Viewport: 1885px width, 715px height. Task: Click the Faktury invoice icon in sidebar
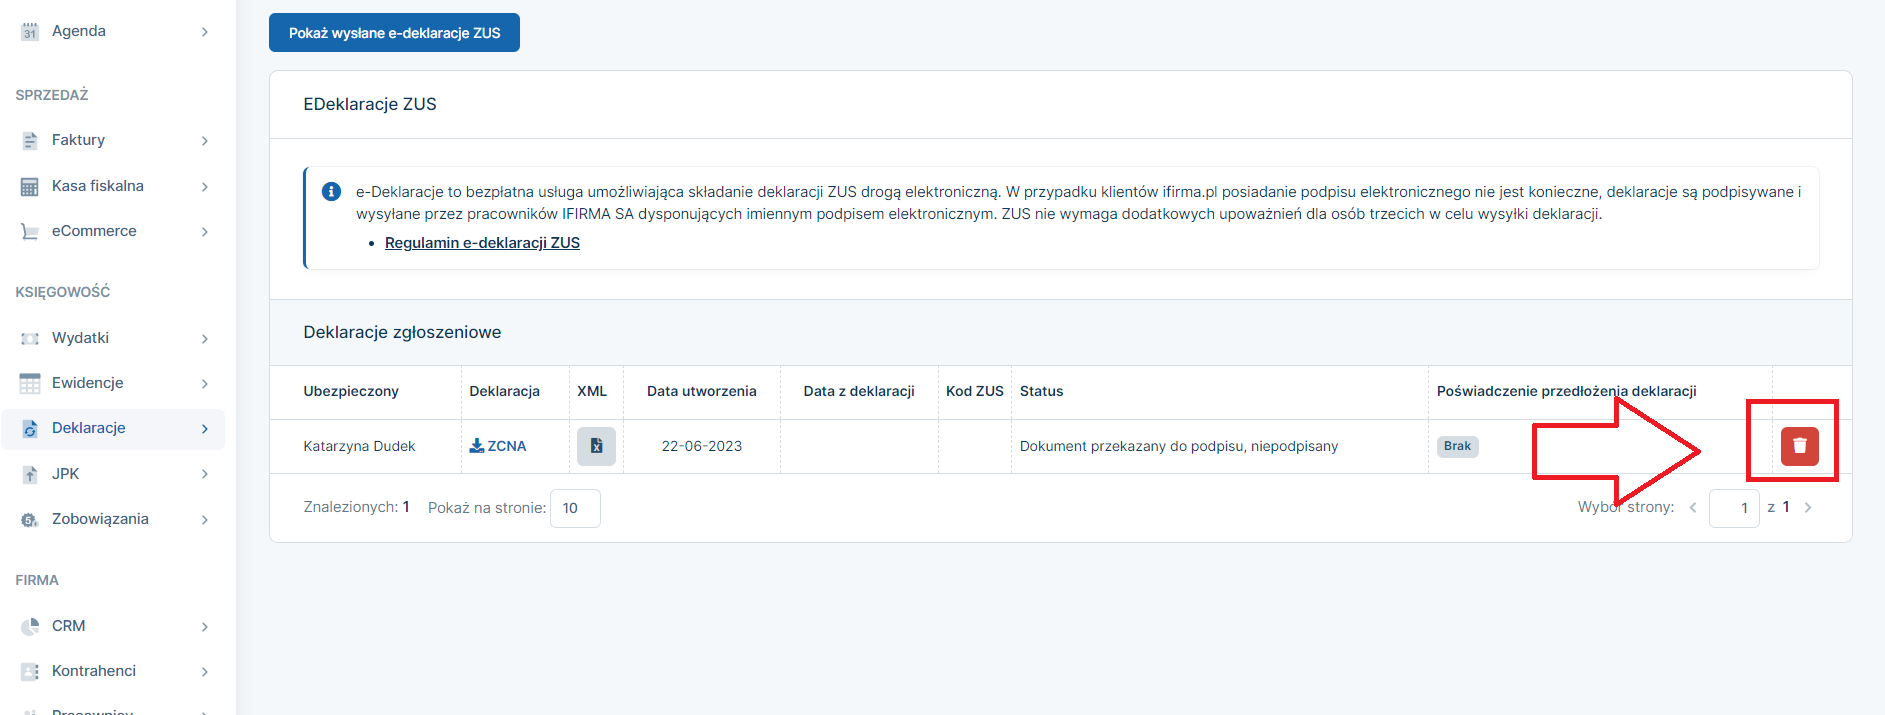[30, 141]
